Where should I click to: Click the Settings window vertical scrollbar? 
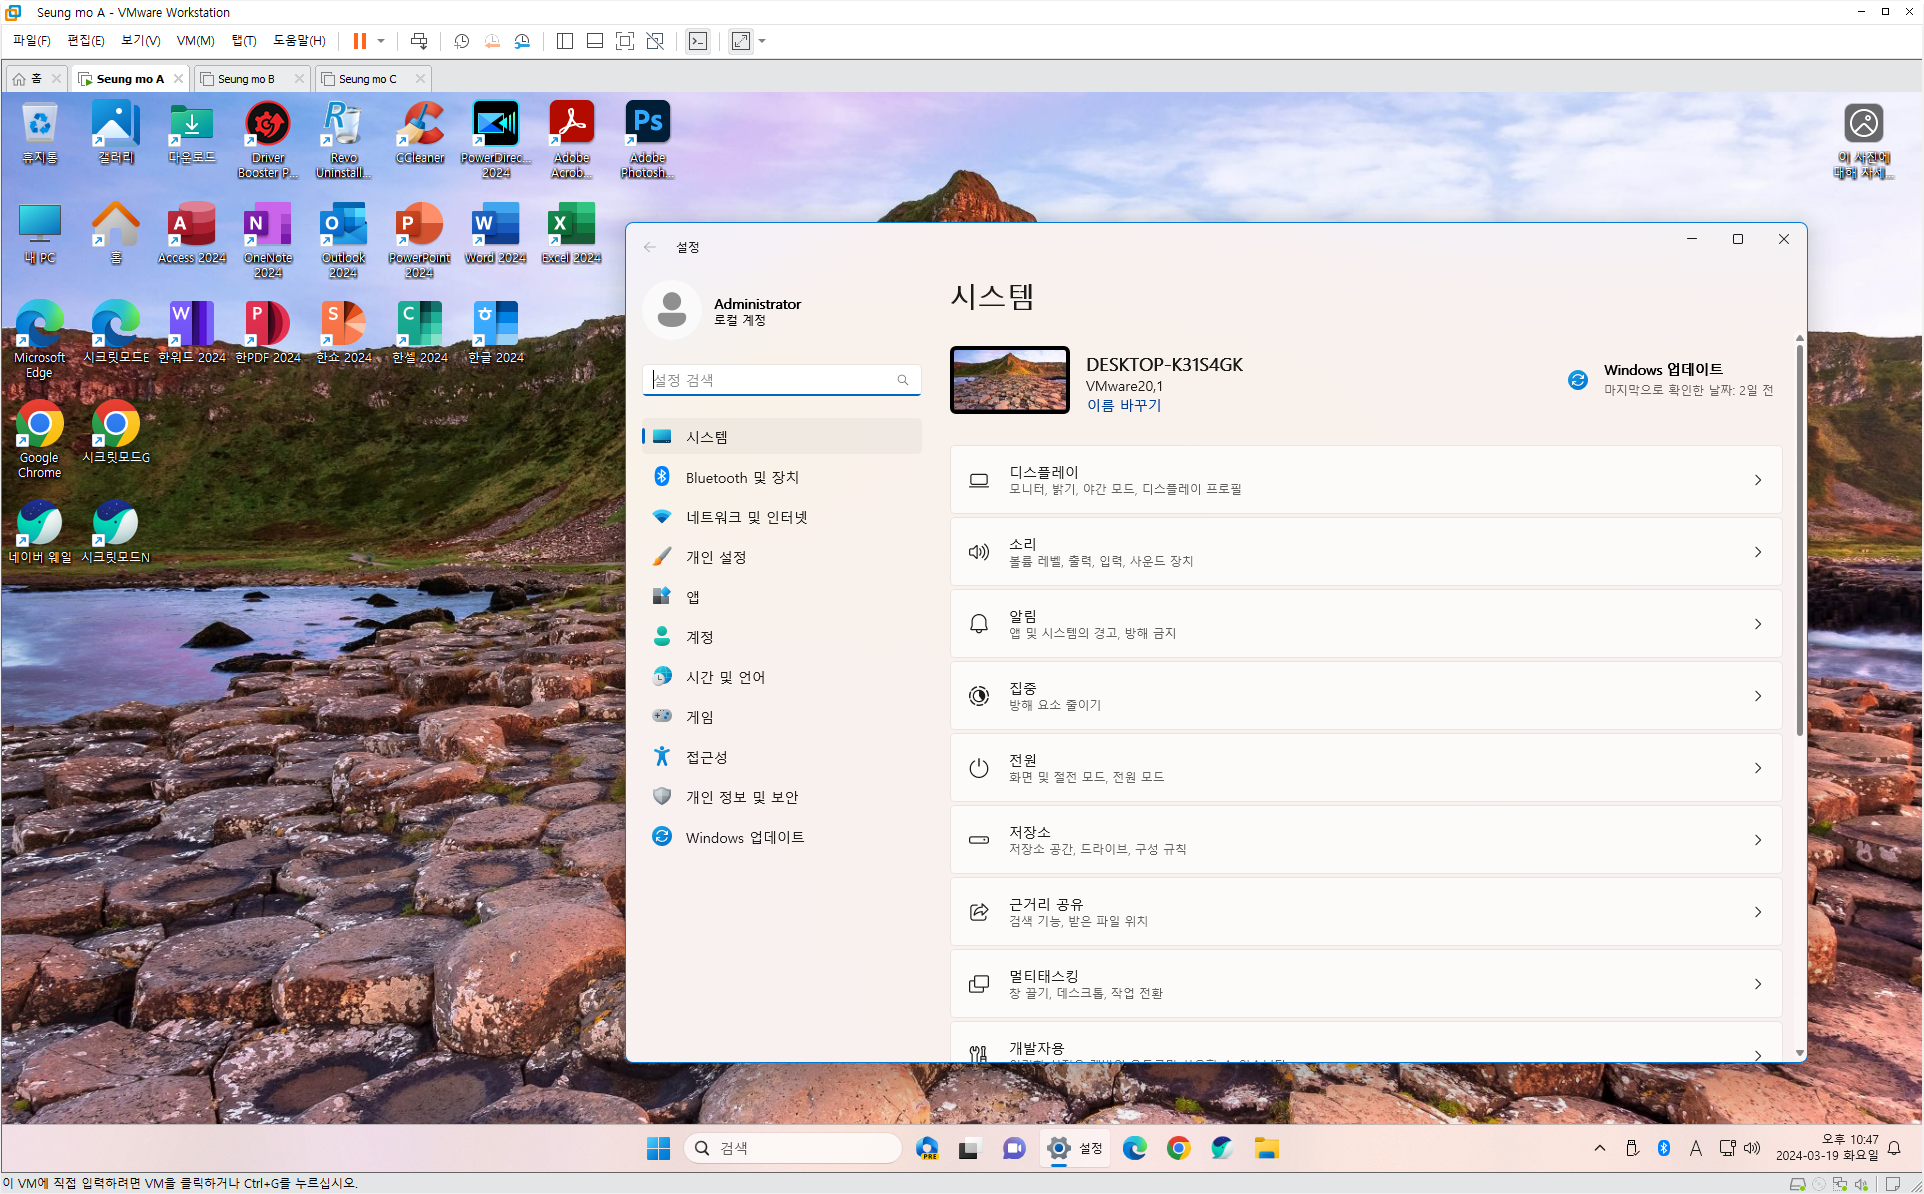tap(1799, 540)
